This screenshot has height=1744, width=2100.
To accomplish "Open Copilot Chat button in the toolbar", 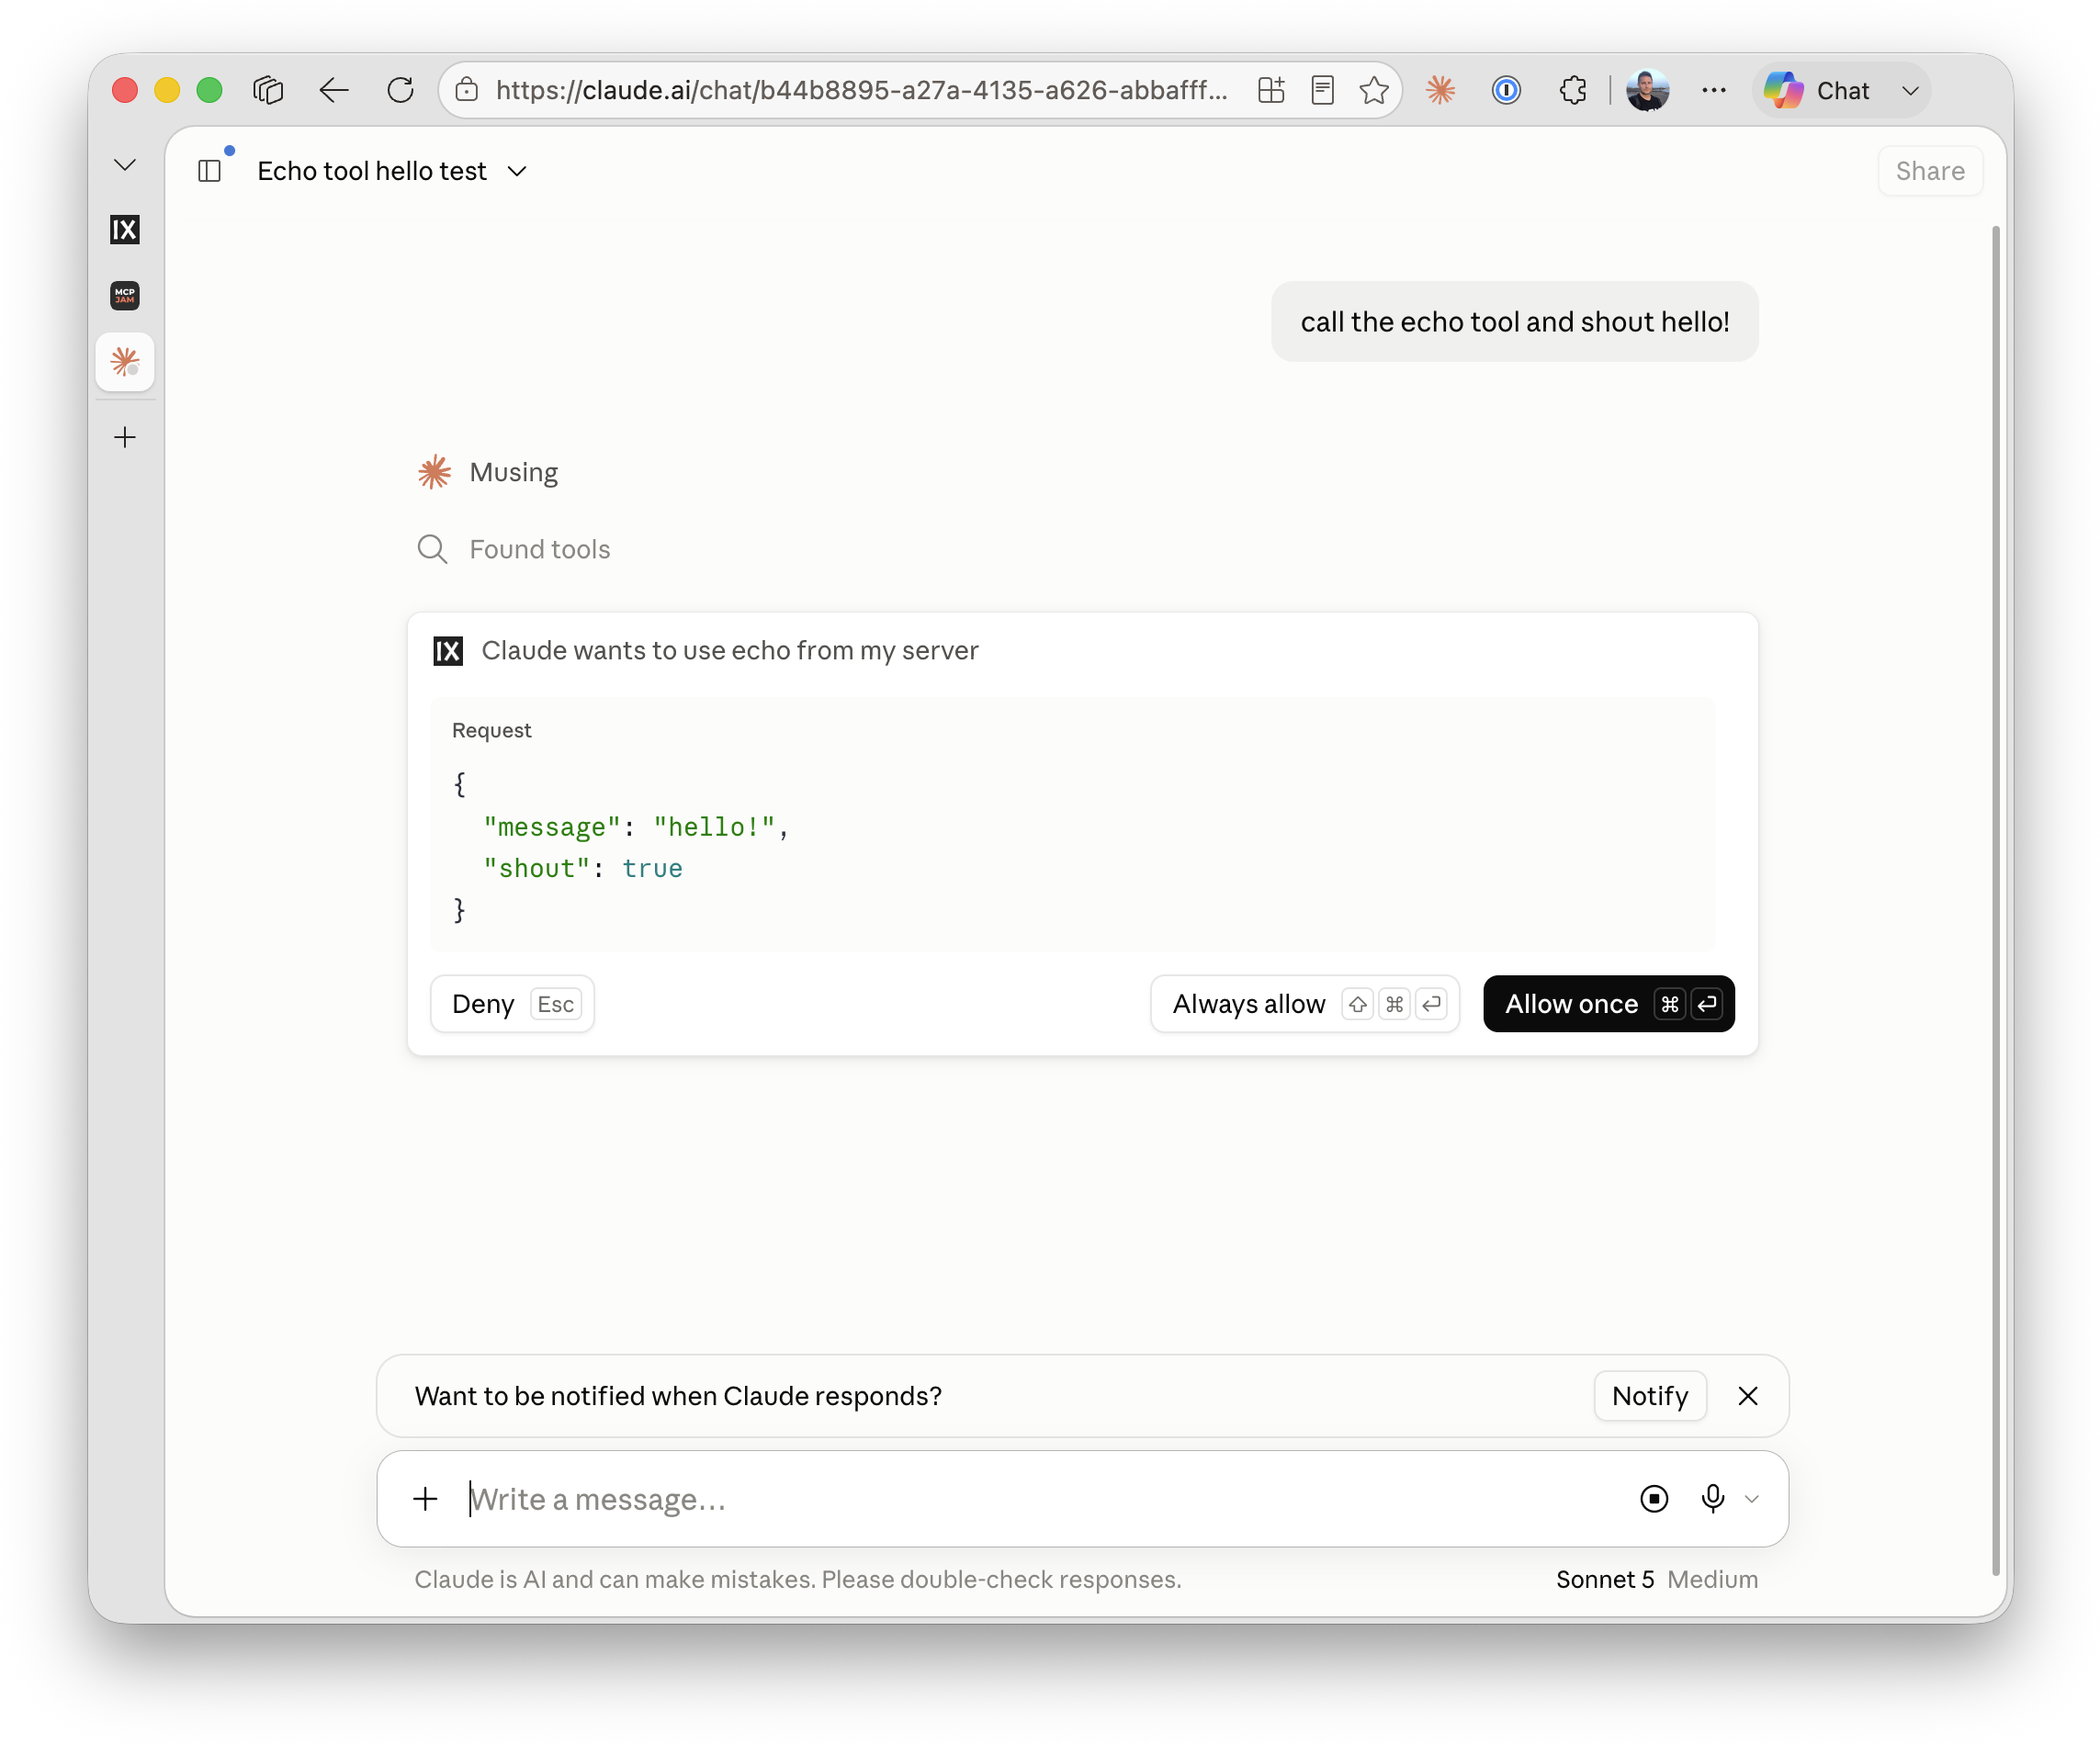I will coord(1817,90).
